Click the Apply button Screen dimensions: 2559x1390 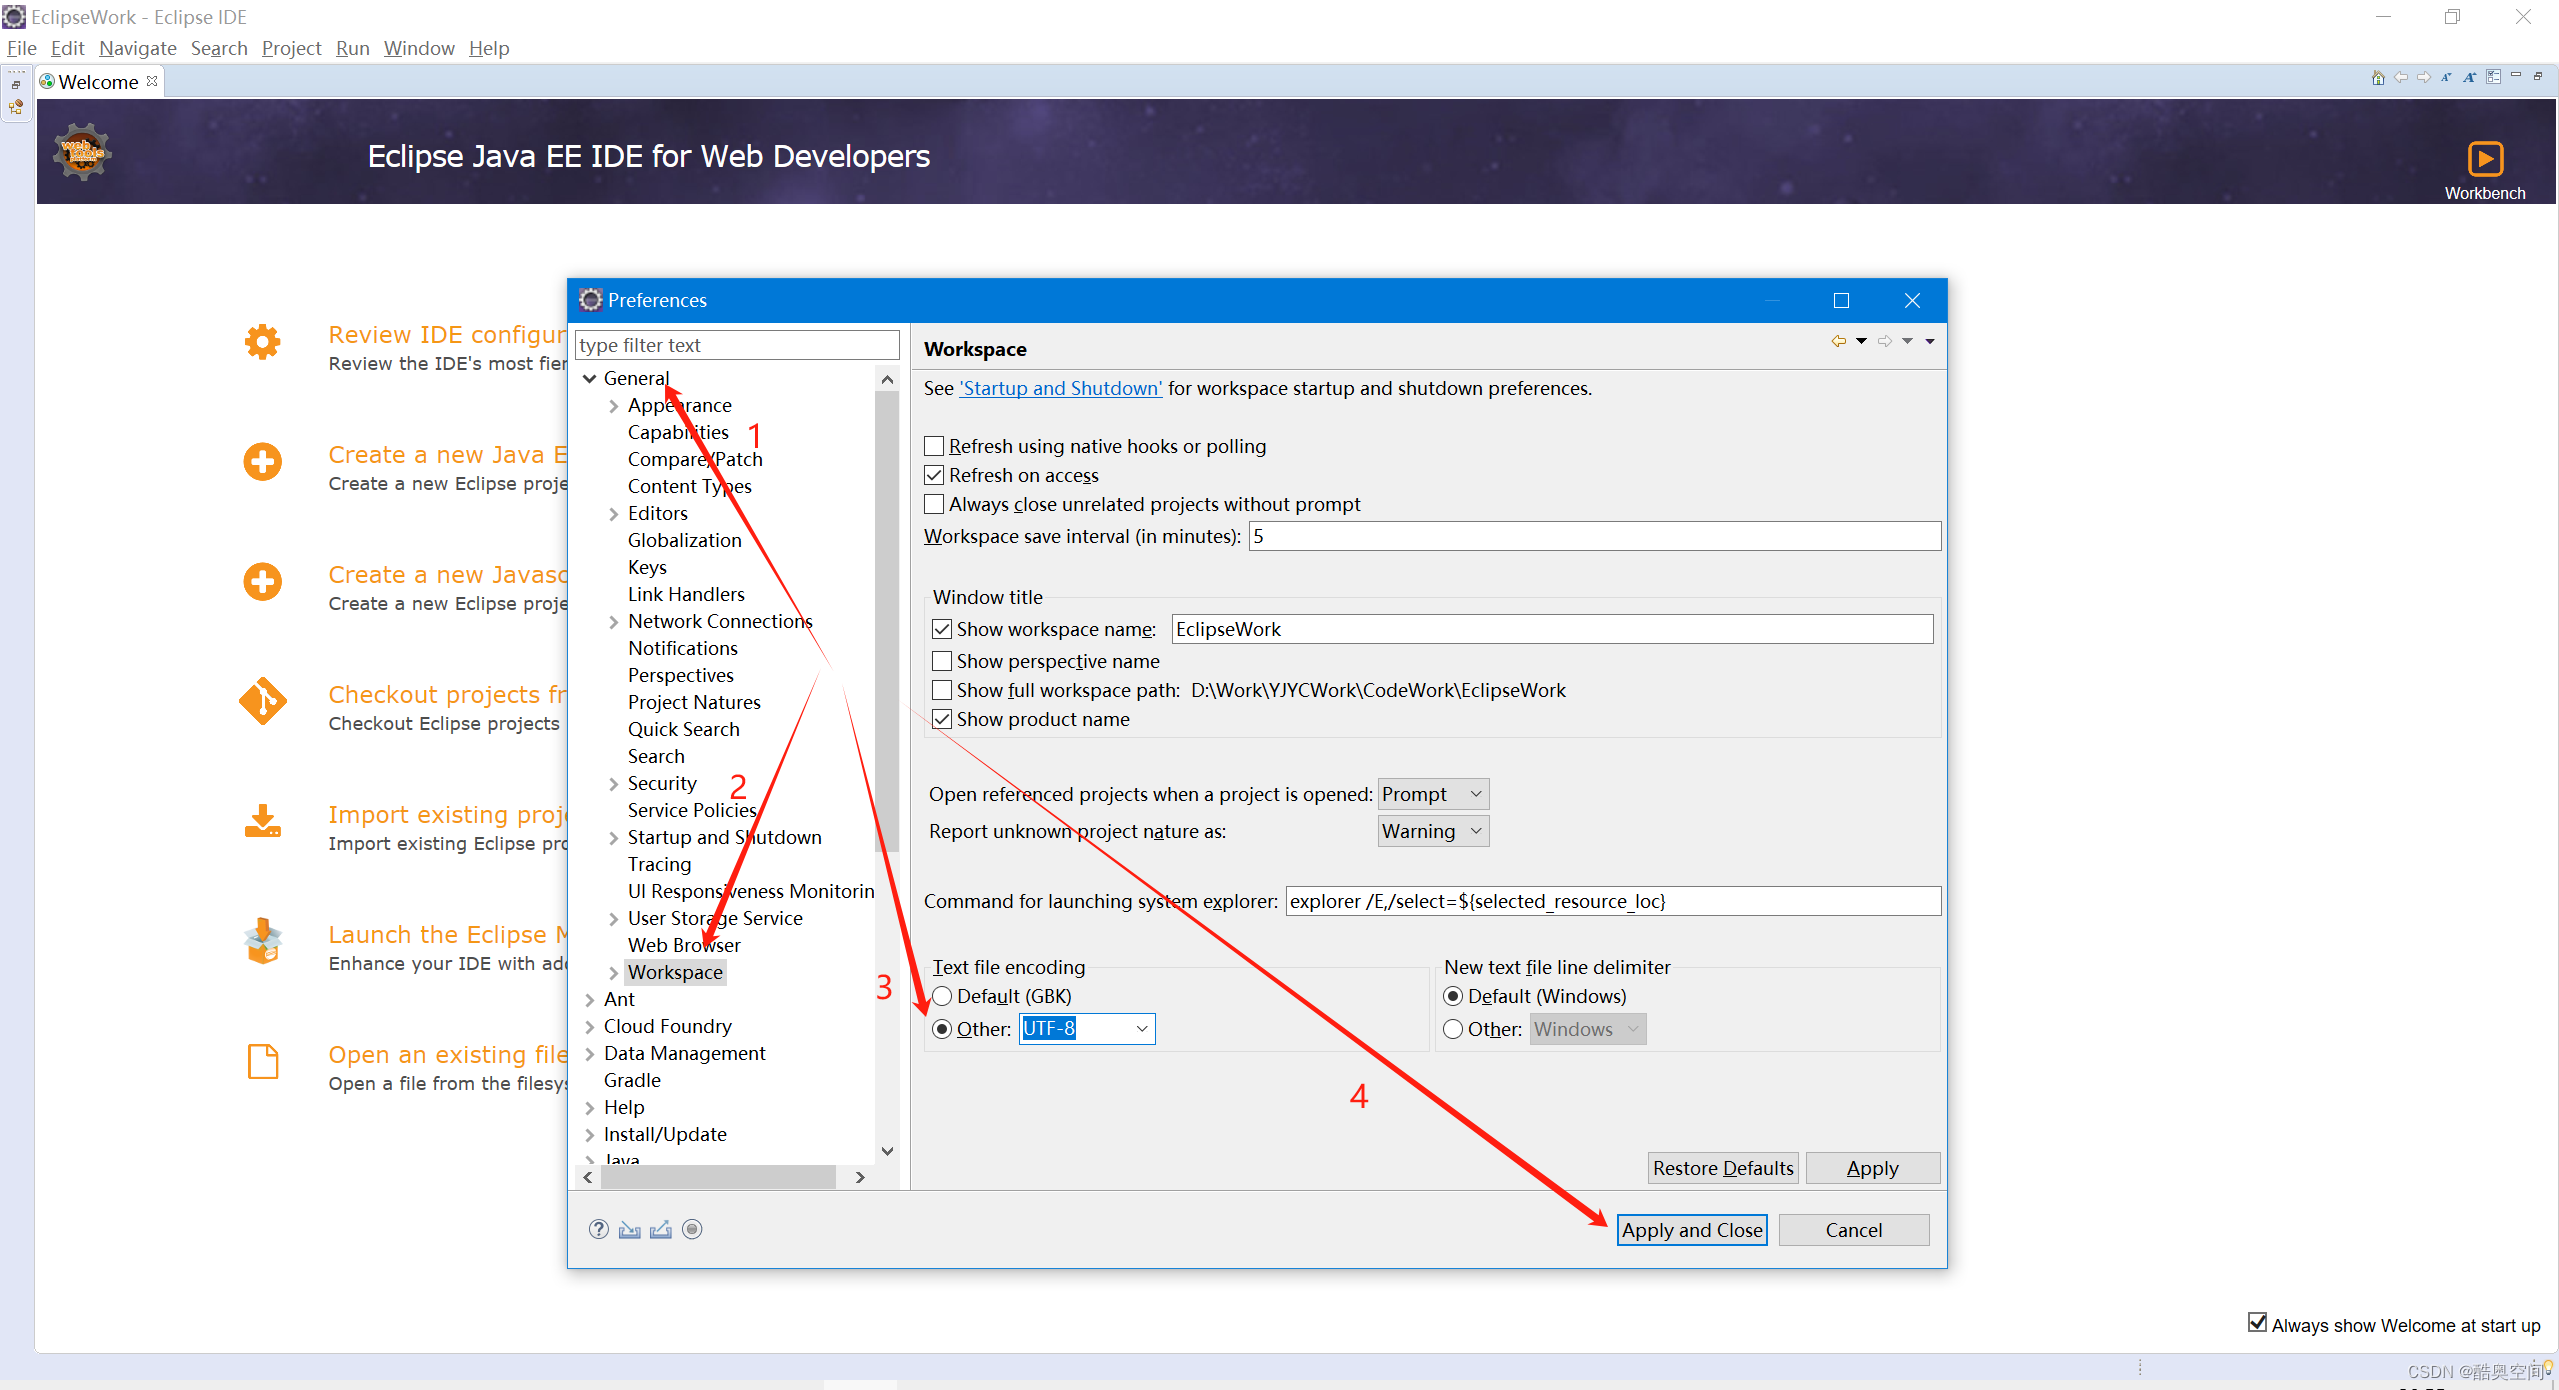pyautogui.click(x=1872, y=1168)
